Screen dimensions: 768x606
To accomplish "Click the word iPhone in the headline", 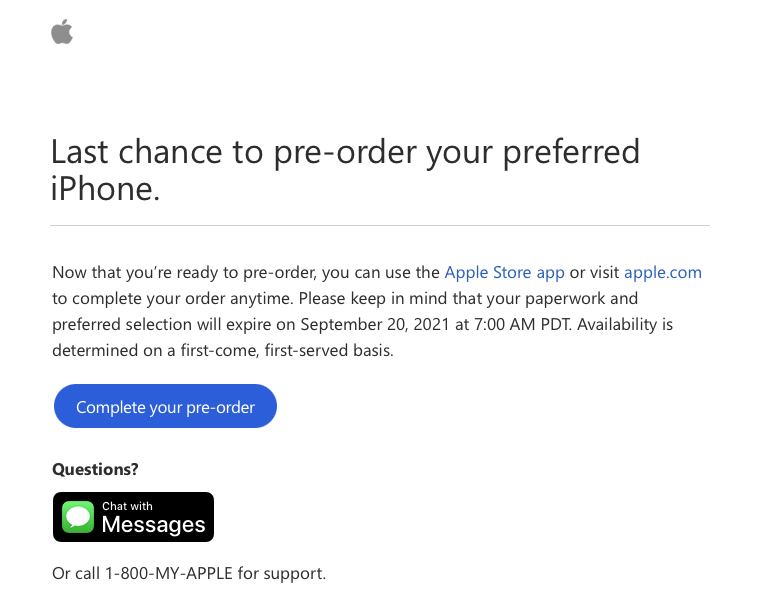I will (x=105, y=189).
